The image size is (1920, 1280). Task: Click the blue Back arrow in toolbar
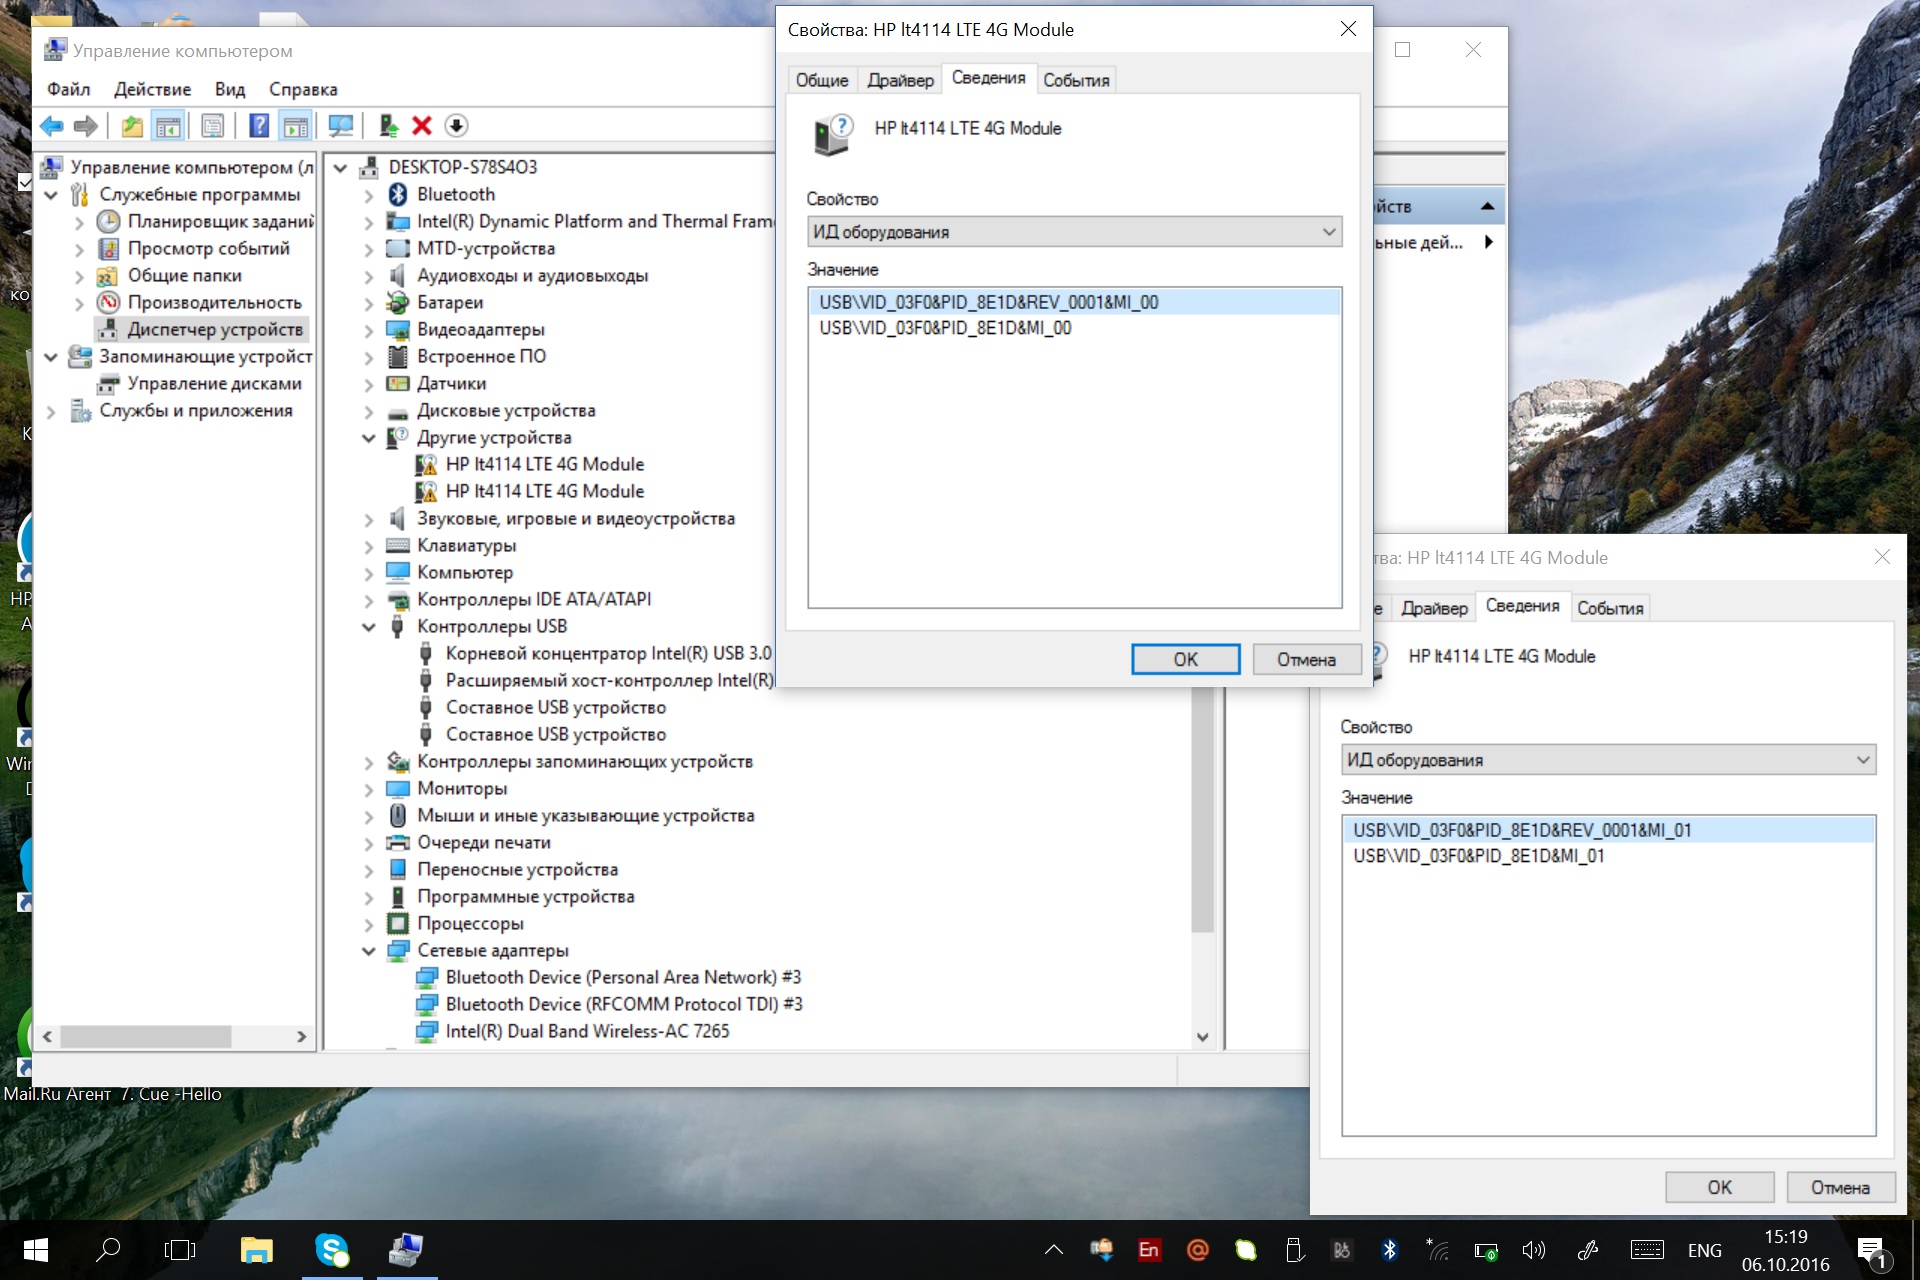point(51,126)
